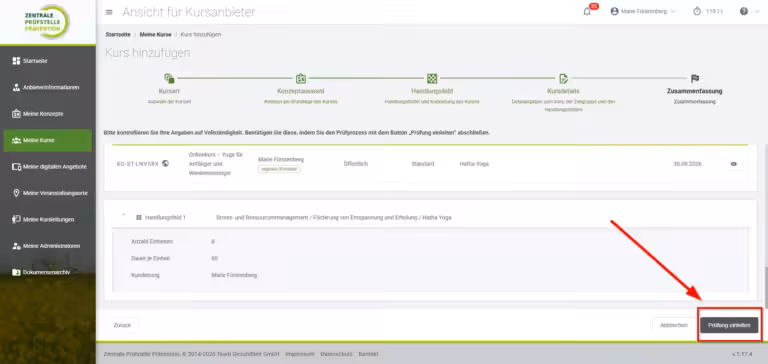
Task: Click the Zentrale Prüfstelle Prävention logo
Action: click(48, 22)
